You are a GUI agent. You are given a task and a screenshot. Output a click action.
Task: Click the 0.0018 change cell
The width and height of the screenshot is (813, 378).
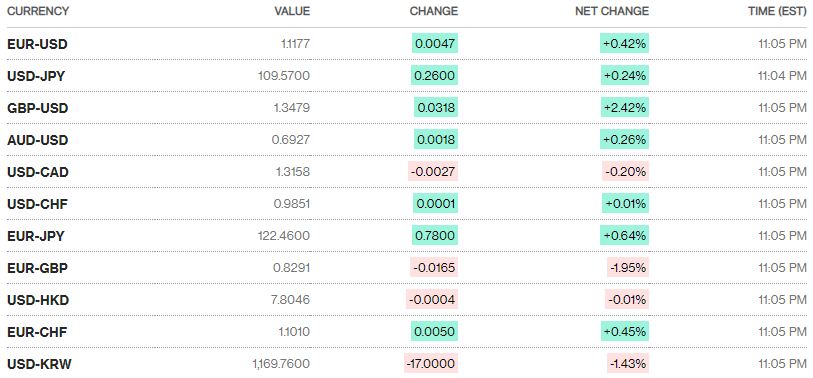point(436,140)
